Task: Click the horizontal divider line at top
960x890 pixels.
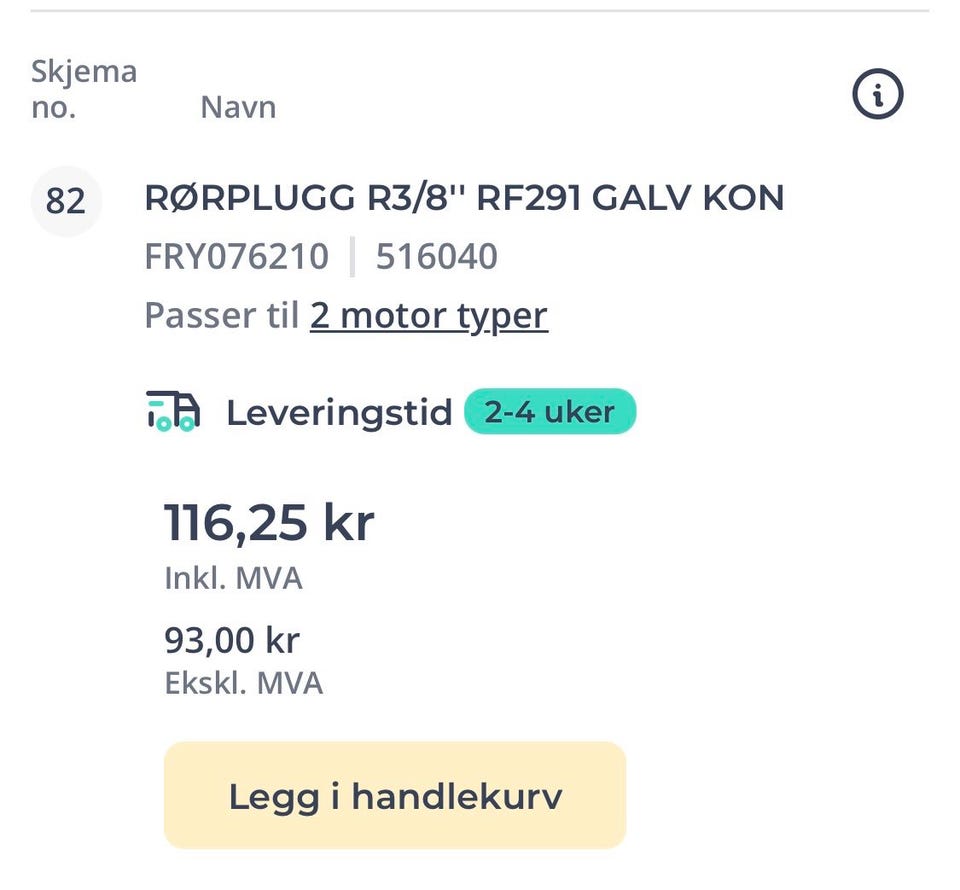Action: [x=480, y=11]
